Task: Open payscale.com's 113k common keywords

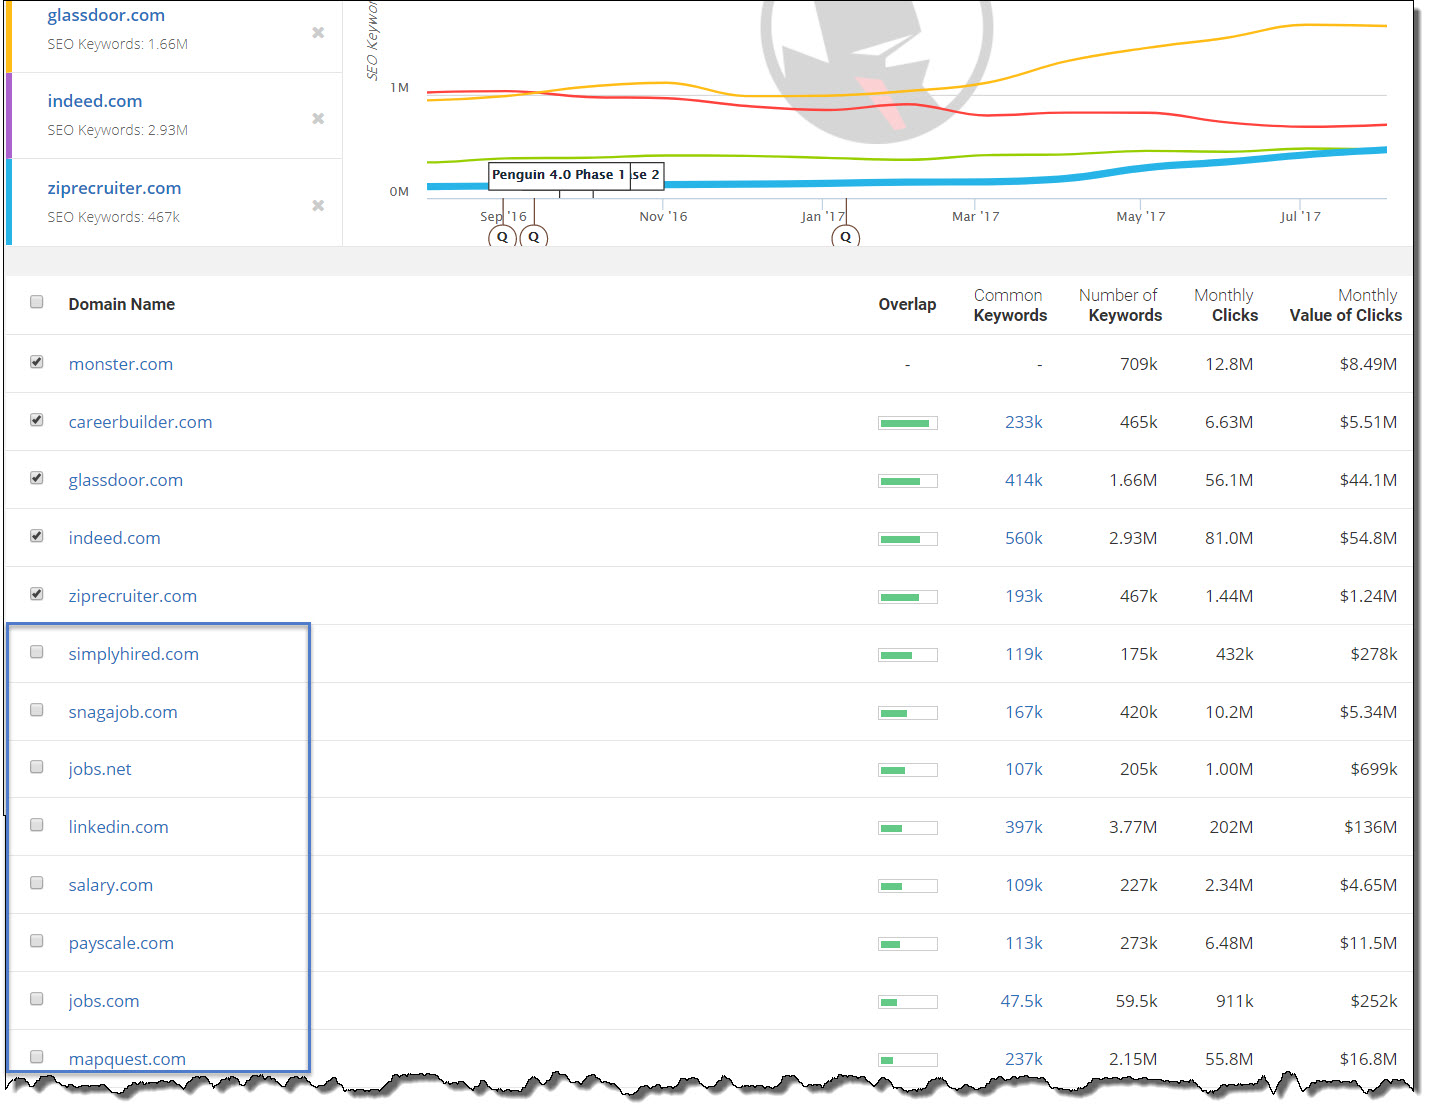Action: [x=1024, y=943]
